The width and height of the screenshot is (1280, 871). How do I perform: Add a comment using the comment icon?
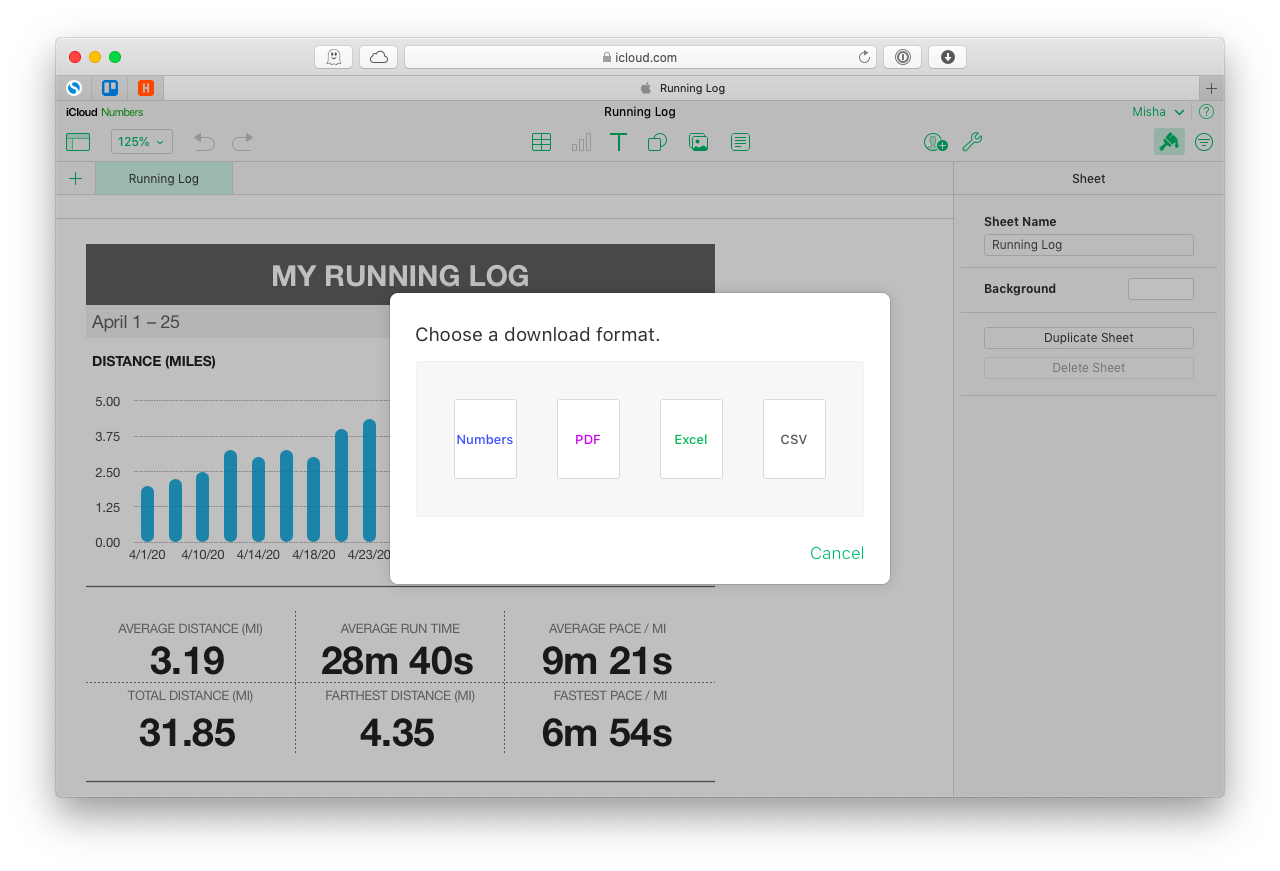tap(740, 142)
